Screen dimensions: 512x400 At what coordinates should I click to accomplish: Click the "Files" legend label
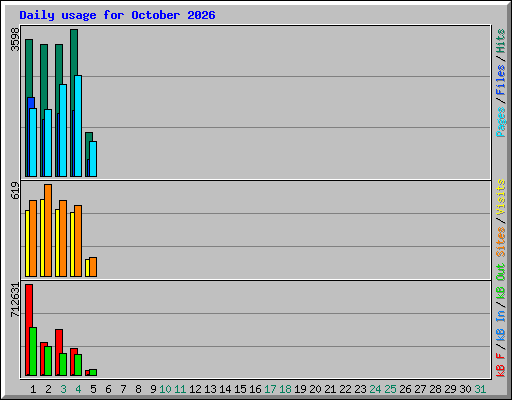click(x=500, y=80)
